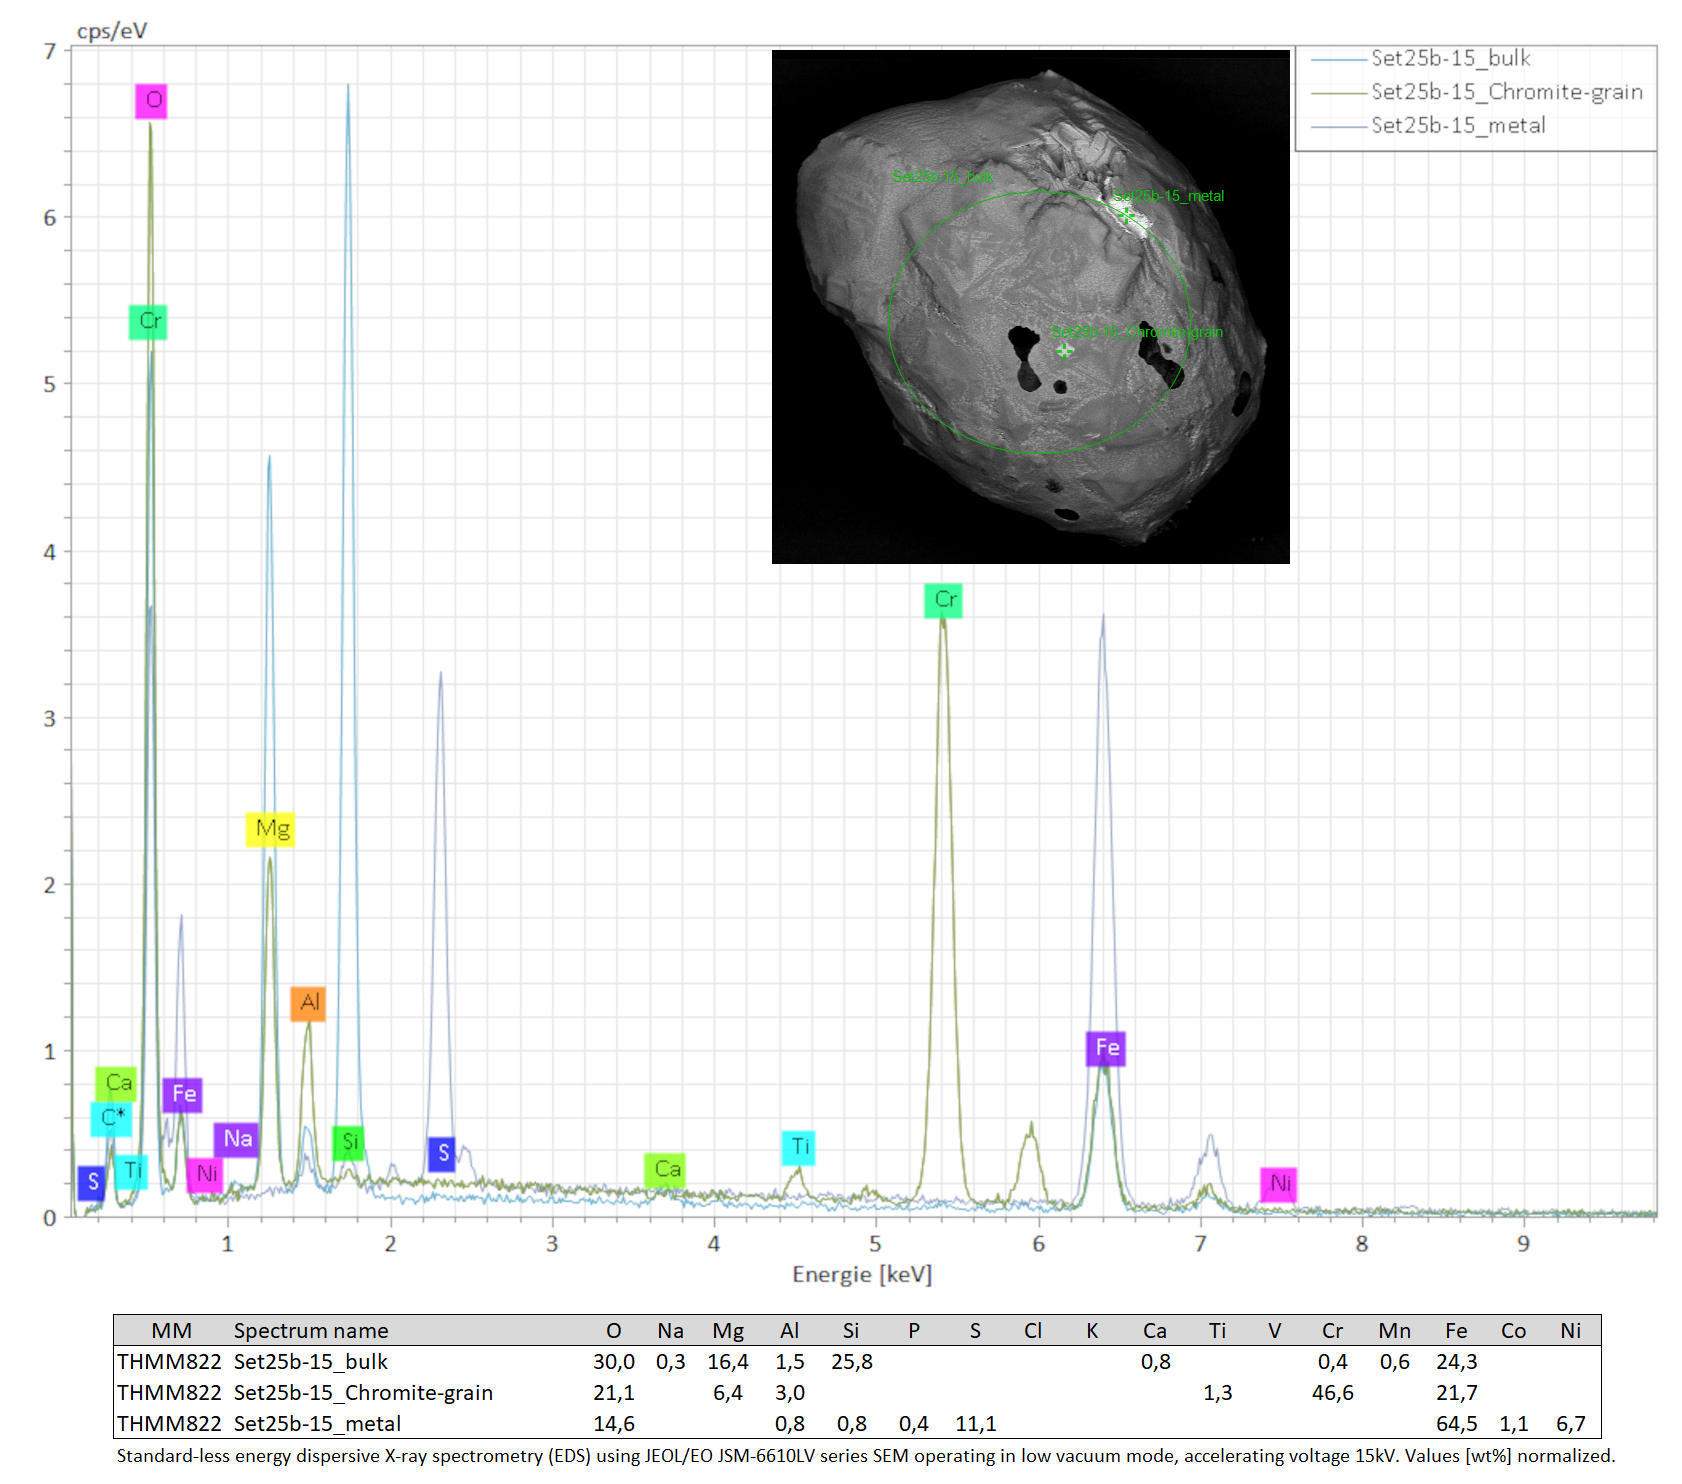
Task: Select the Set25b-15_bulk legend entry
Action: click(x=1450, y=59)
